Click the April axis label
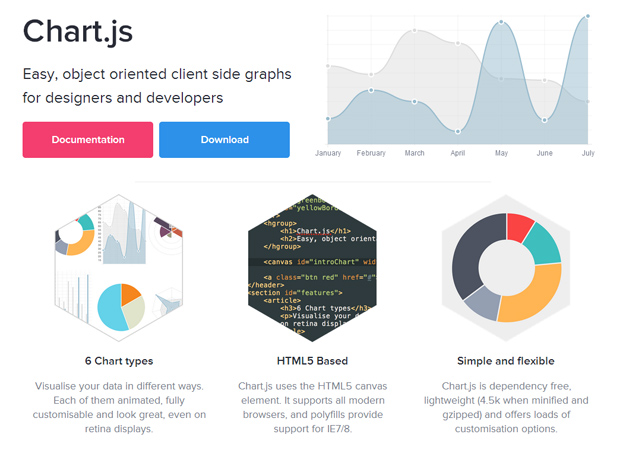Viewport: 620px width, 450px height. click(458, 153)
